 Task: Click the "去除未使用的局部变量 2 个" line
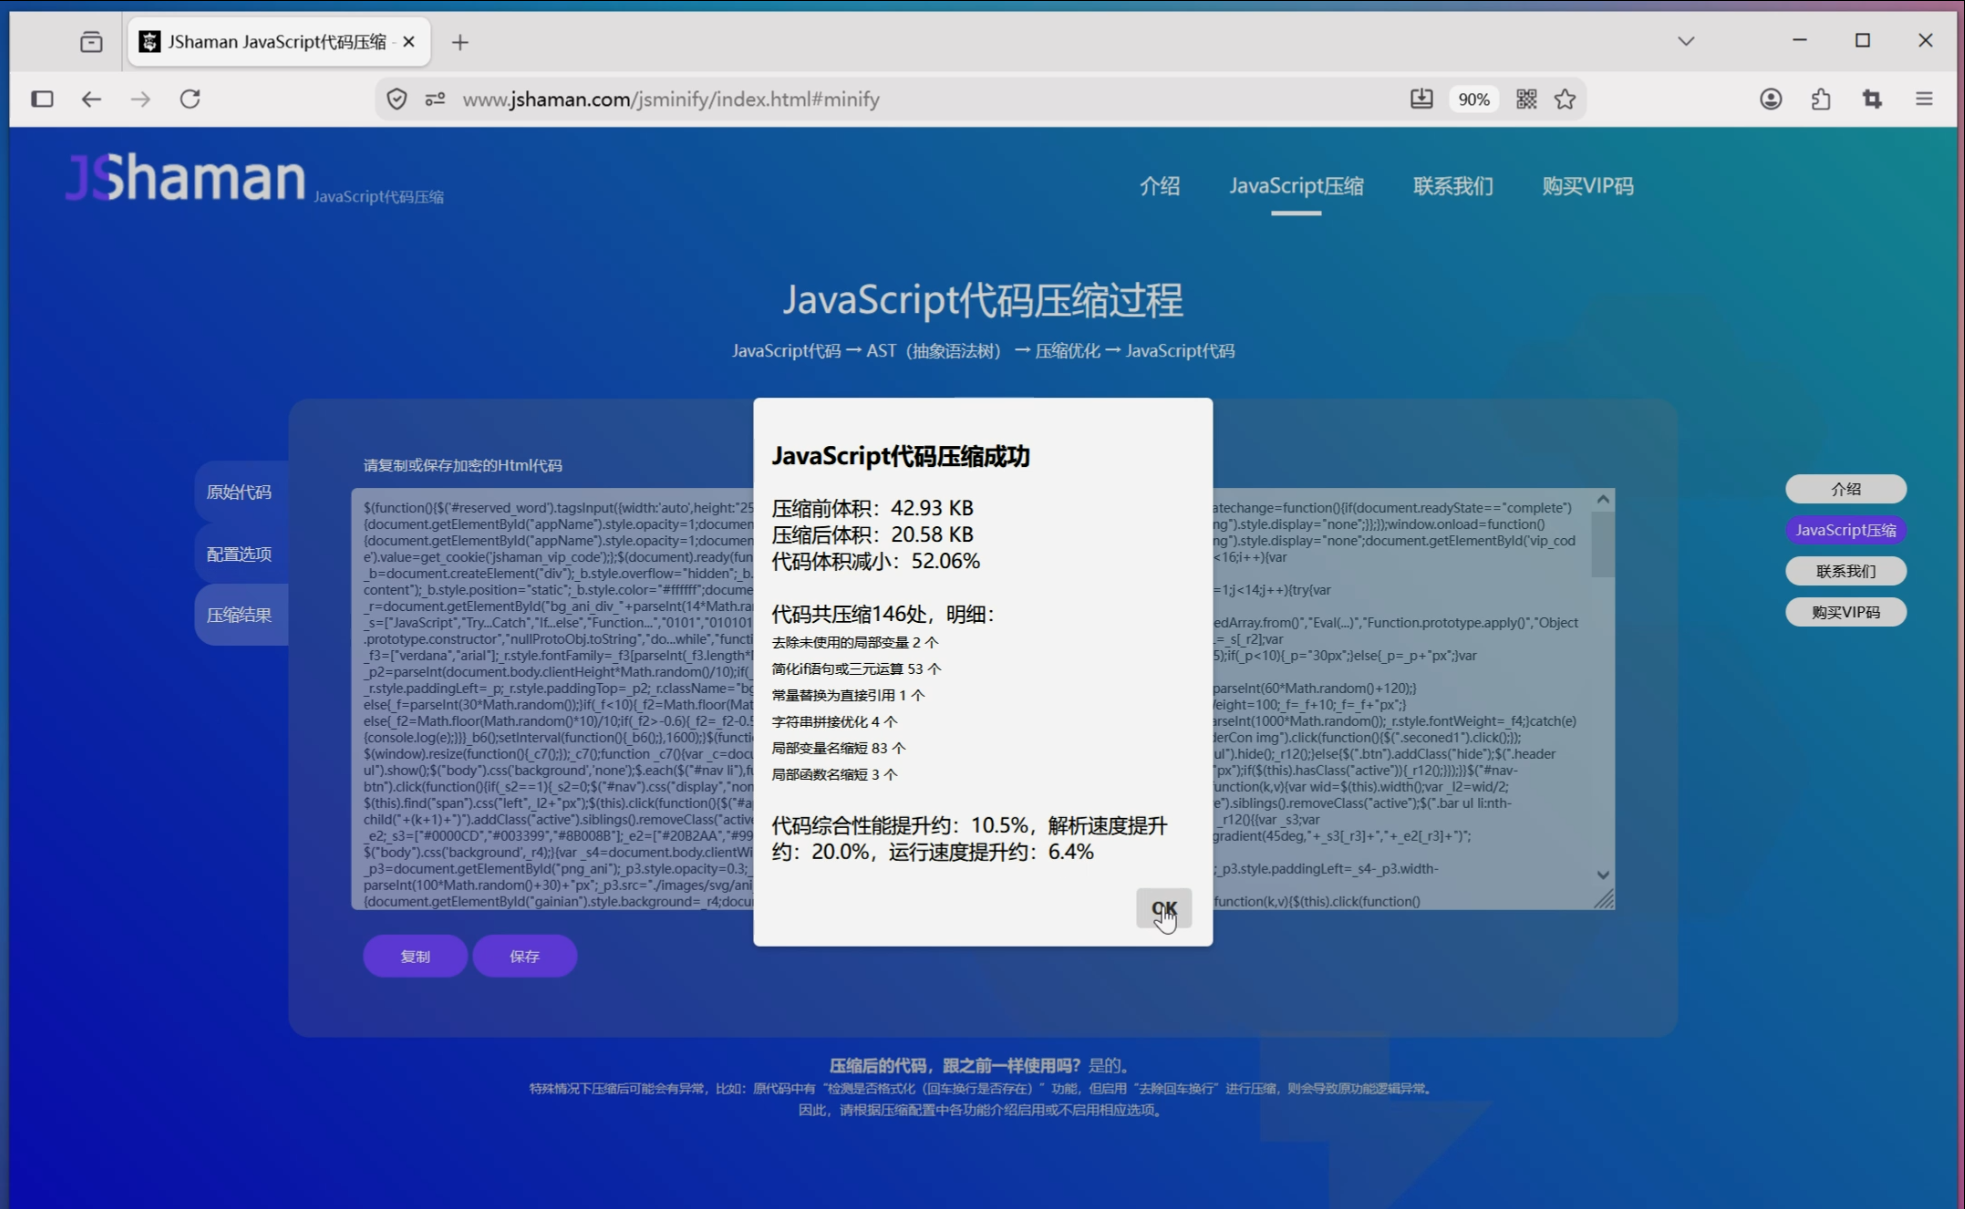(855, 643)
